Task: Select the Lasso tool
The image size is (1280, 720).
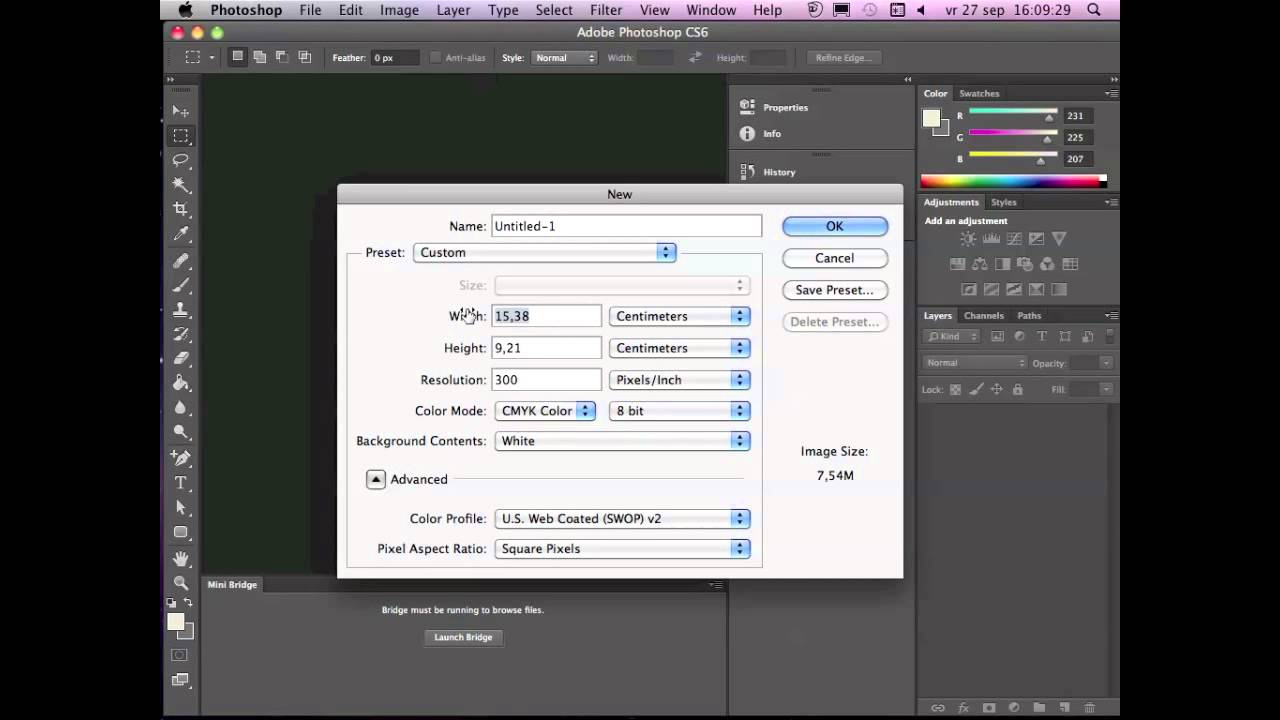Action: tap(181, 160)
